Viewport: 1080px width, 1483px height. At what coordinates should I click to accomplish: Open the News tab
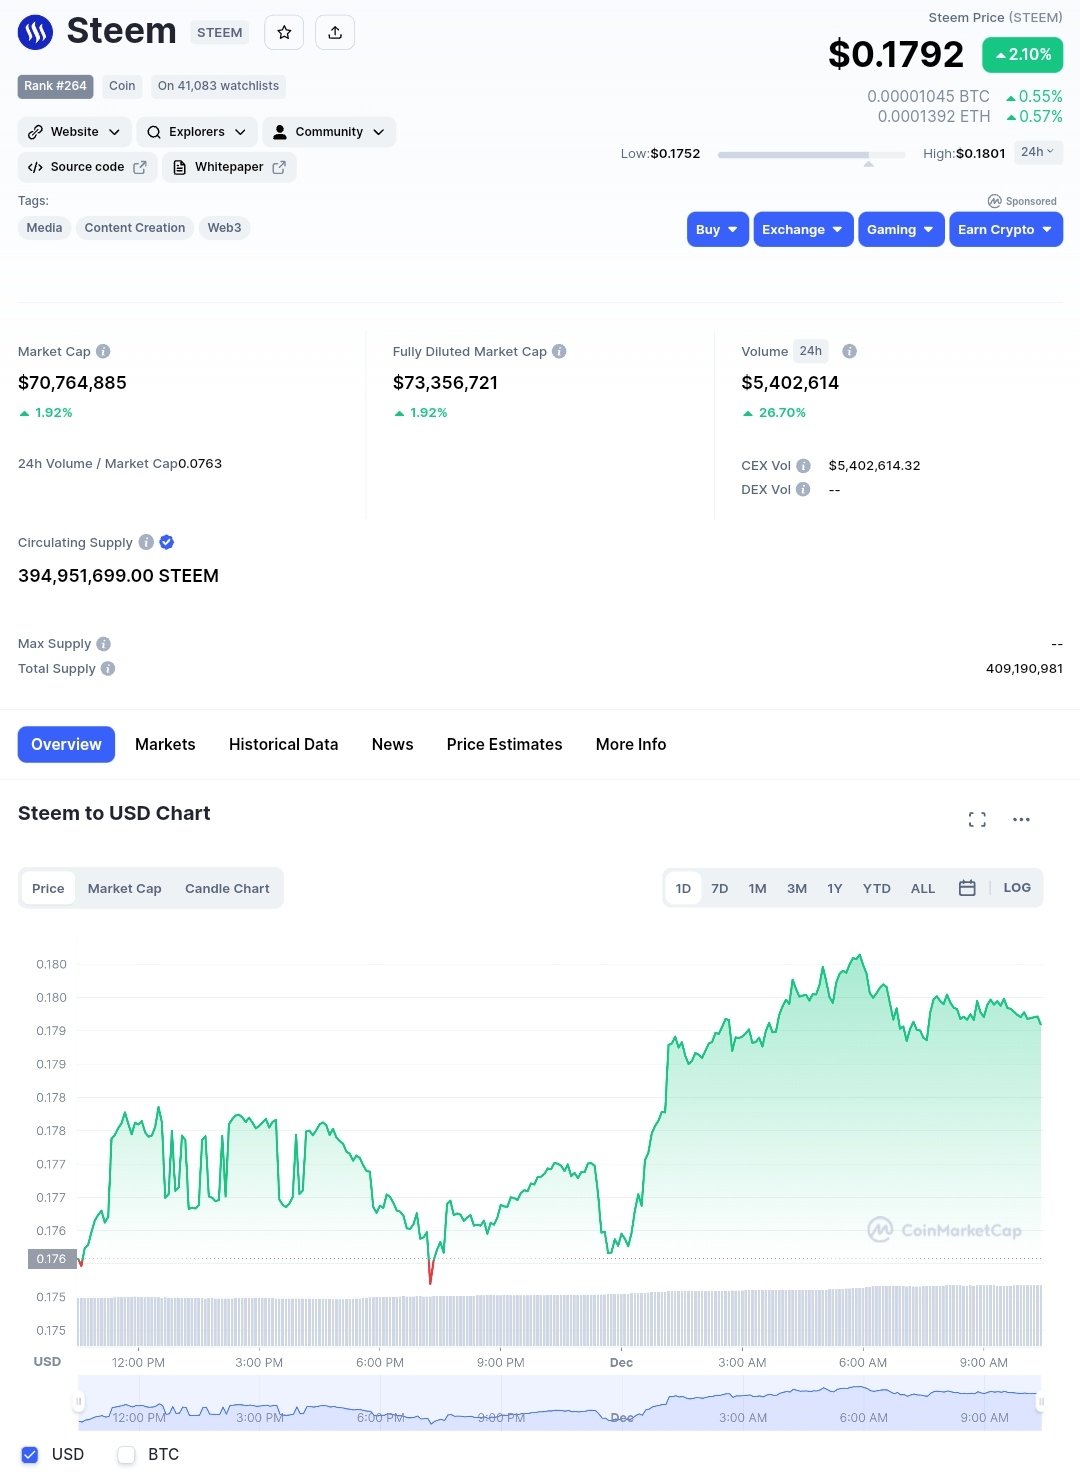pos(393,745)
